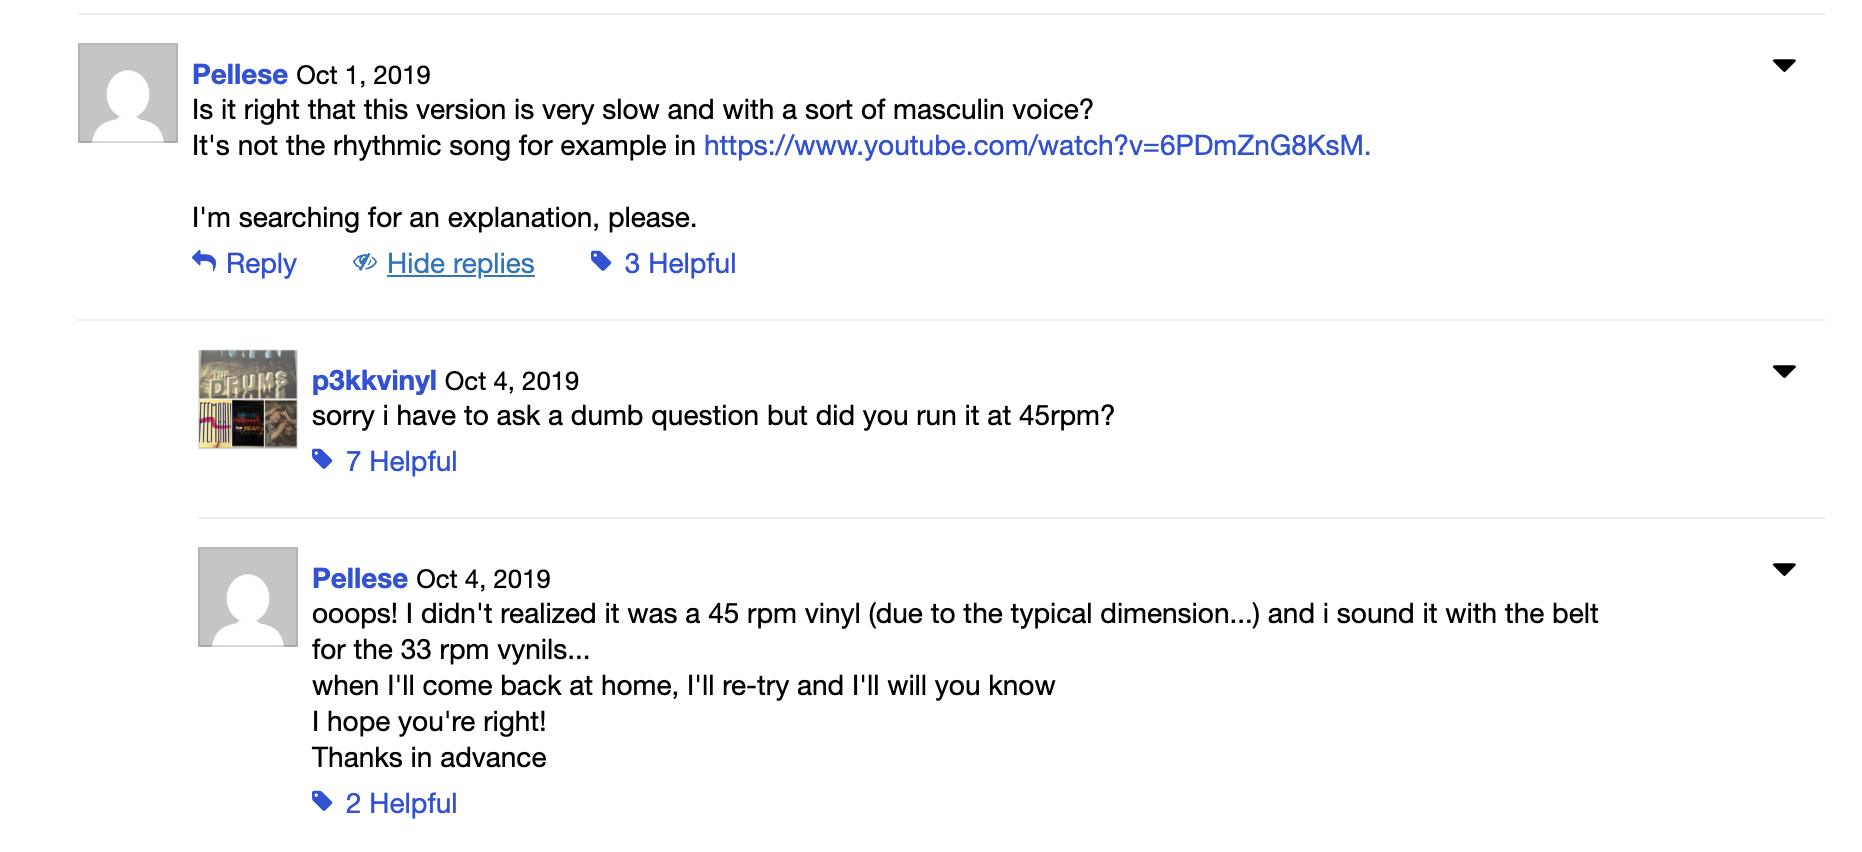Collapse the thread with Hide replies
Image resolution: width=1862 pixels, height=852 pixels.
click(x=460, y=264)
